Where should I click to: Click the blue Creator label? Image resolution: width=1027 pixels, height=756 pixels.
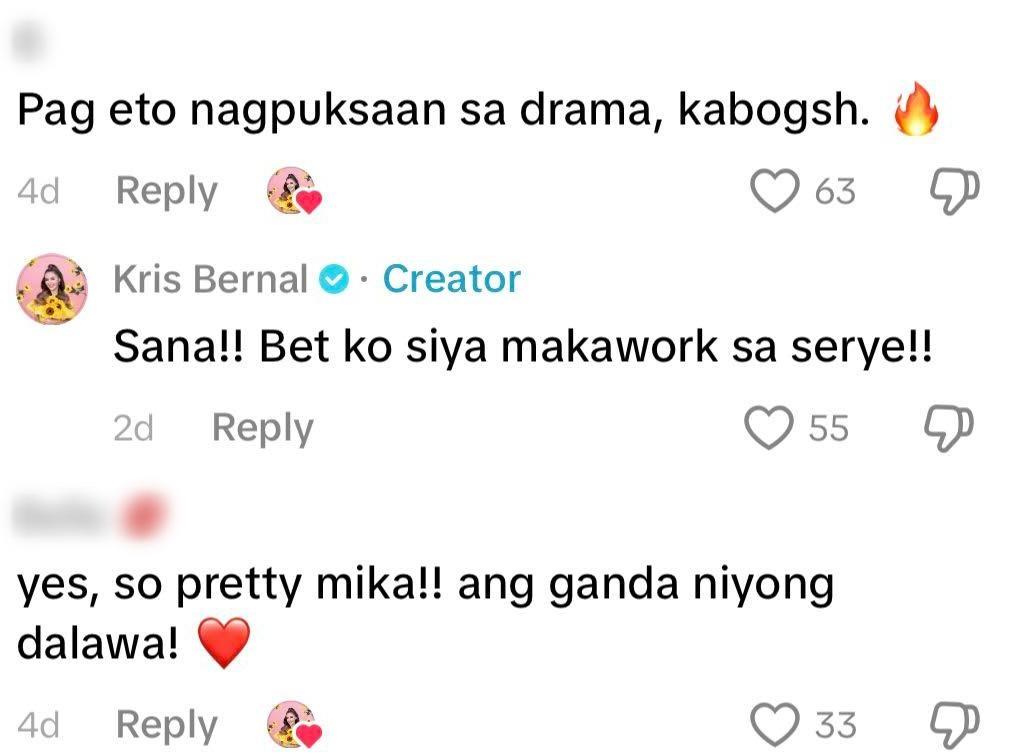tap(451, 280)
